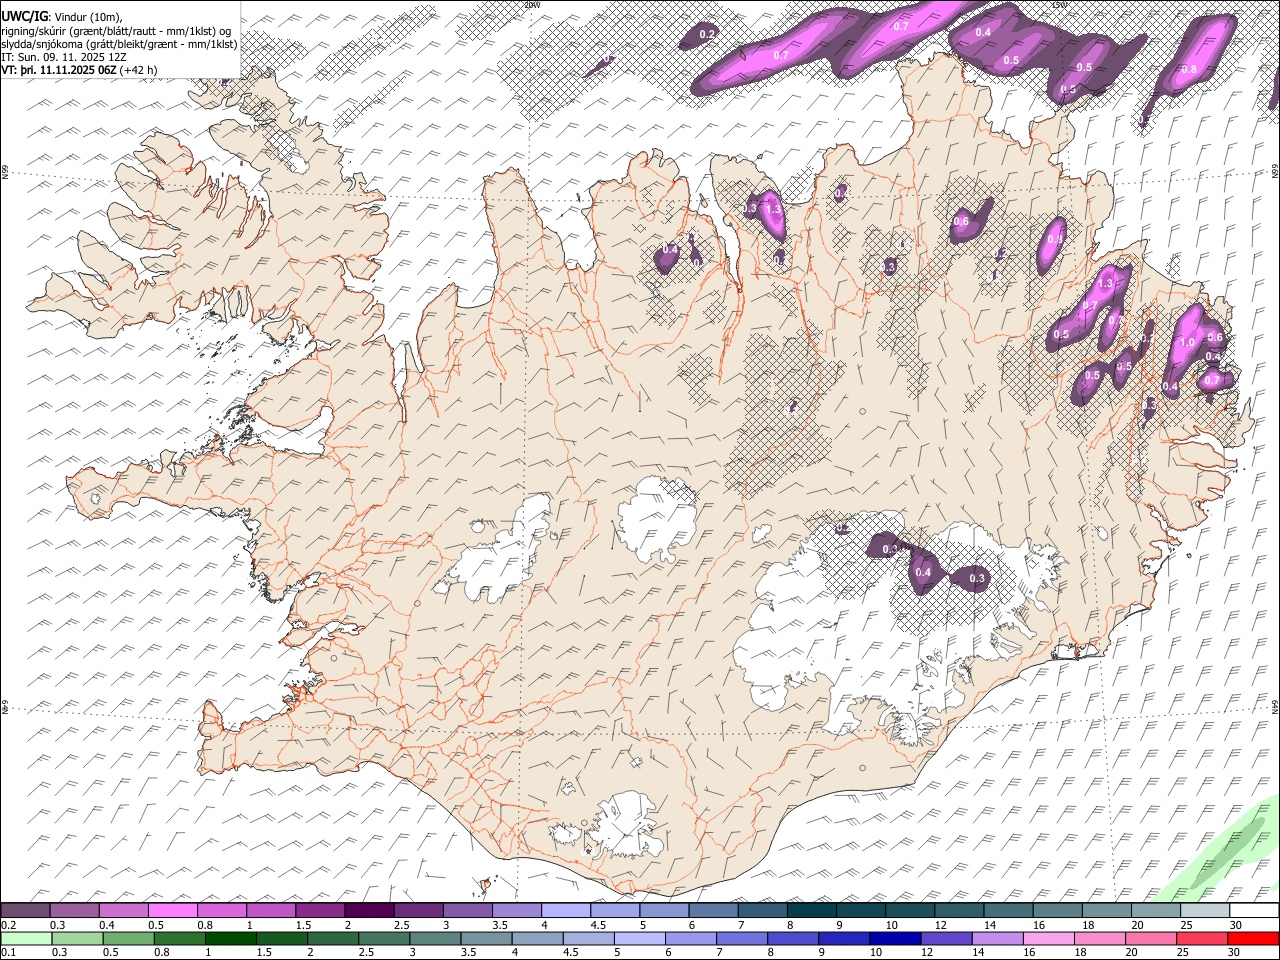
Task: Click the bottom-row legend swatch labeled 2.5
Action: pos(384,938)
